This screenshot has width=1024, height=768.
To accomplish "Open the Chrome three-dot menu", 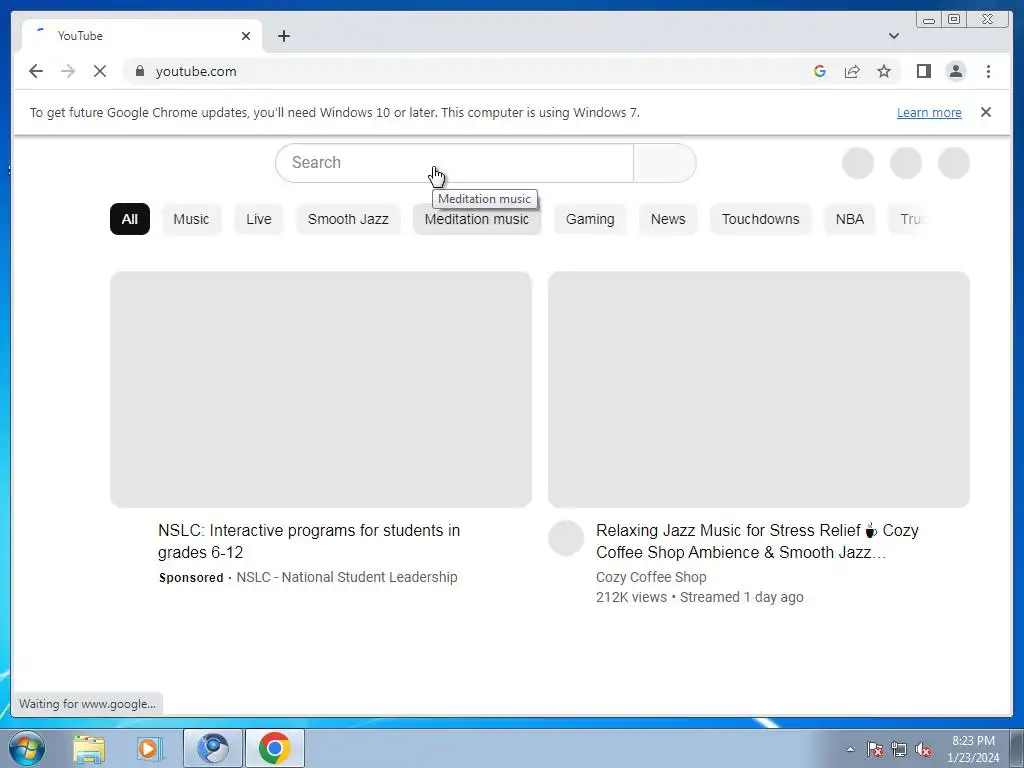I will tap(988, 71).
